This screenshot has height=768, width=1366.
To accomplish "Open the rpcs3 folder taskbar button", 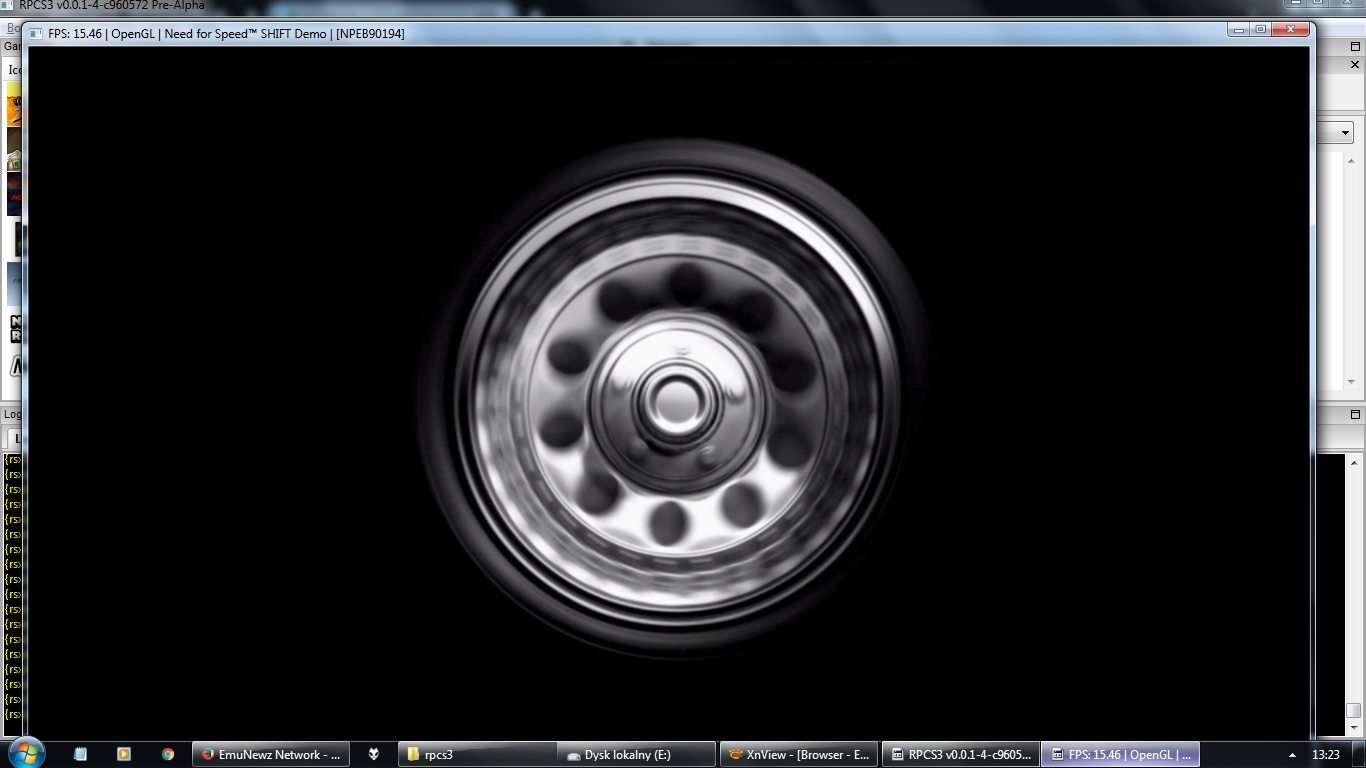I will click(x=477, y=755).
